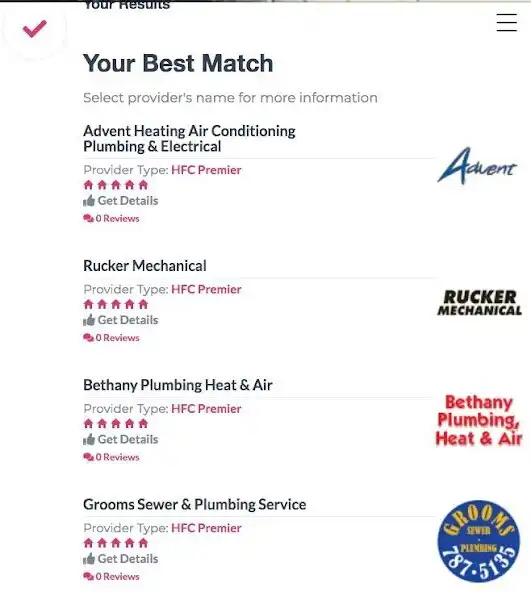Get Details for Rucker Mechanical
This screenshot has height=592, width=531.
tap(120, 320)
